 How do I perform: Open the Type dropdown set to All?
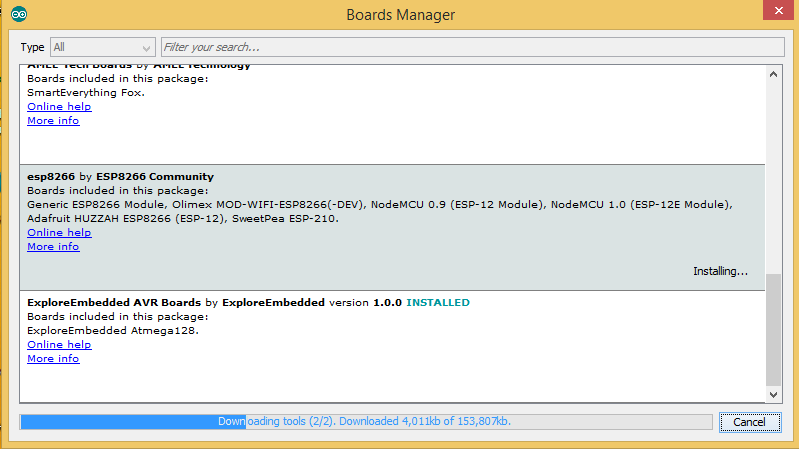point(103,47)
